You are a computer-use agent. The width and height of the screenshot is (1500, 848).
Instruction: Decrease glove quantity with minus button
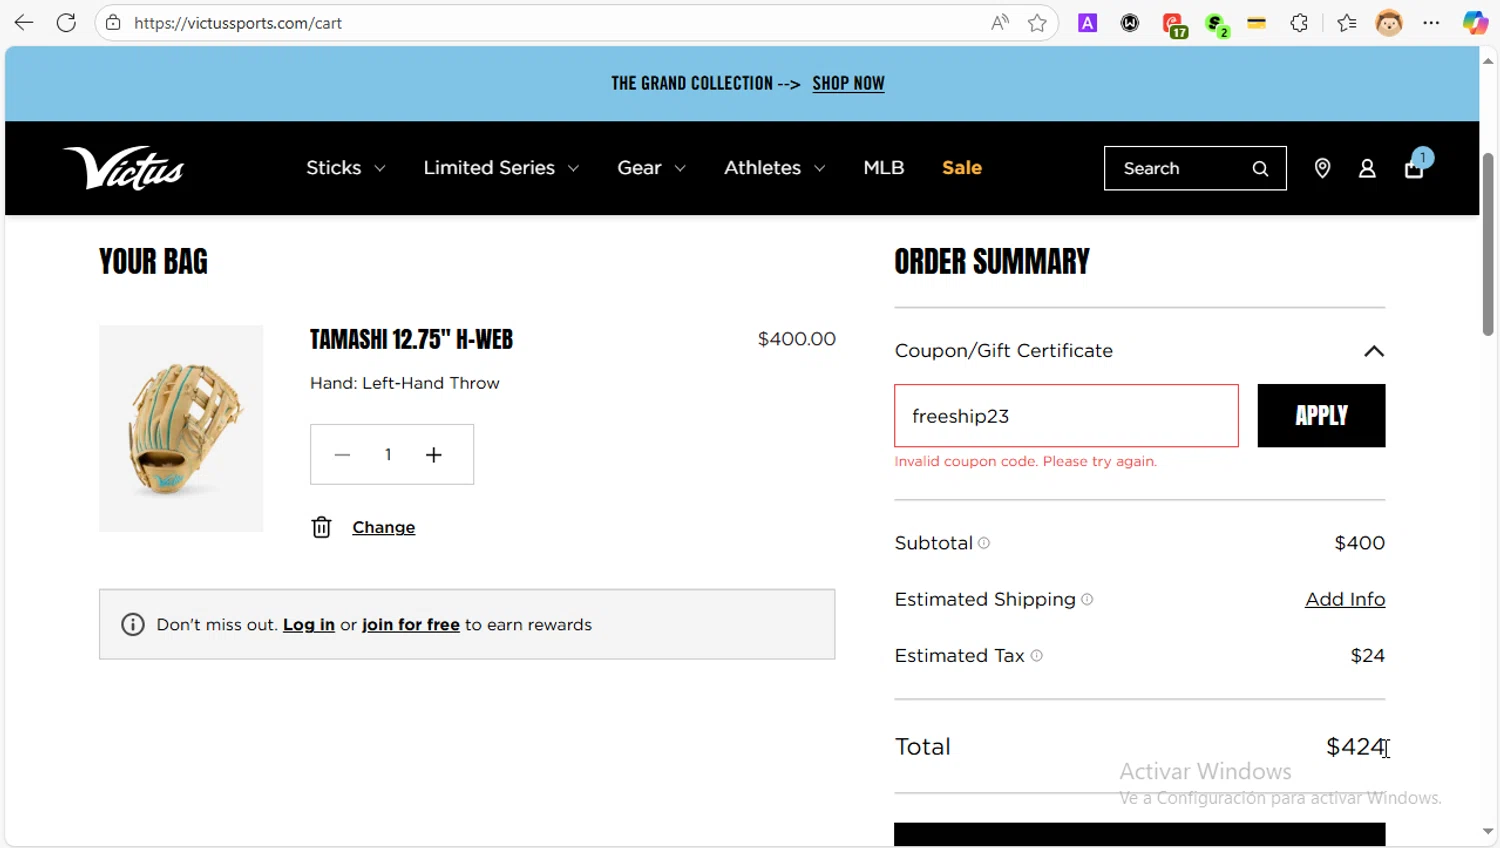pos(342,455)
